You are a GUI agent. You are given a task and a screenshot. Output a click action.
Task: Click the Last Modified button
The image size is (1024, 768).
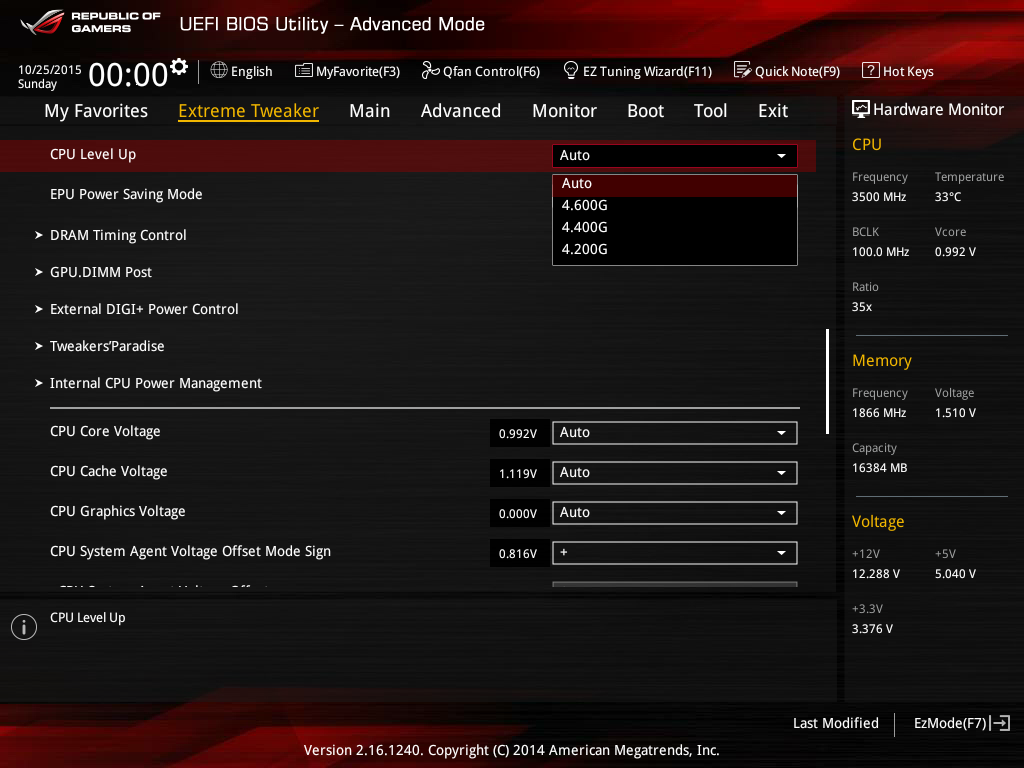tap(835, 723)
